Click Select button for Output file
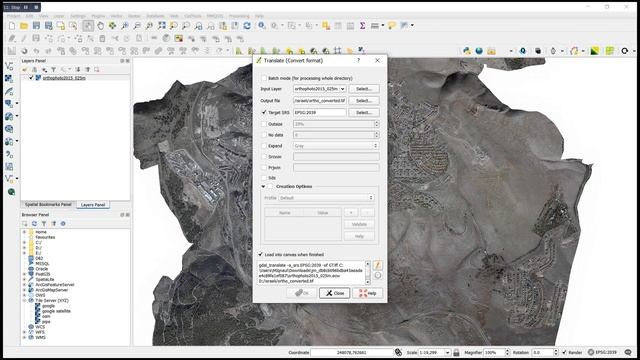This screenshot has height=360, width=640. (x=364, y=100)
